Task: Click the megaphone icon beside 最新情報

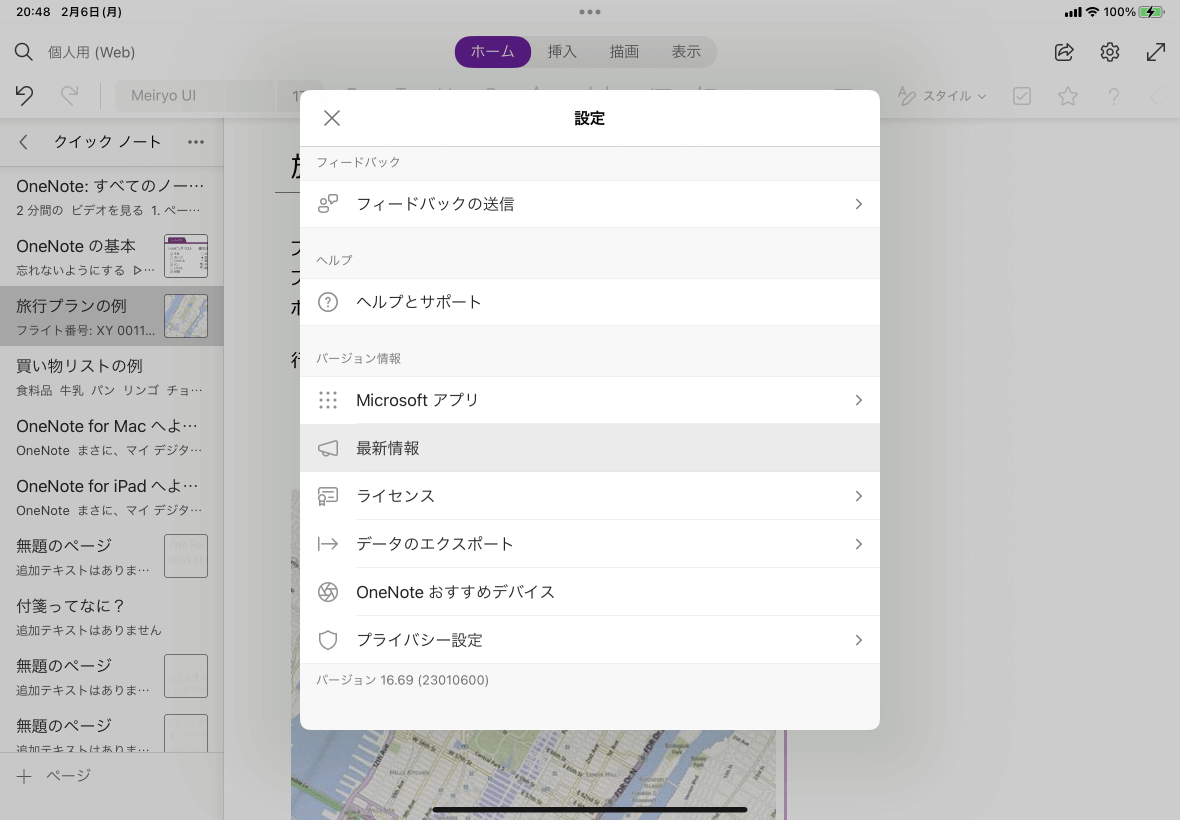Action: pyautogui.click(x=327, y=448)
